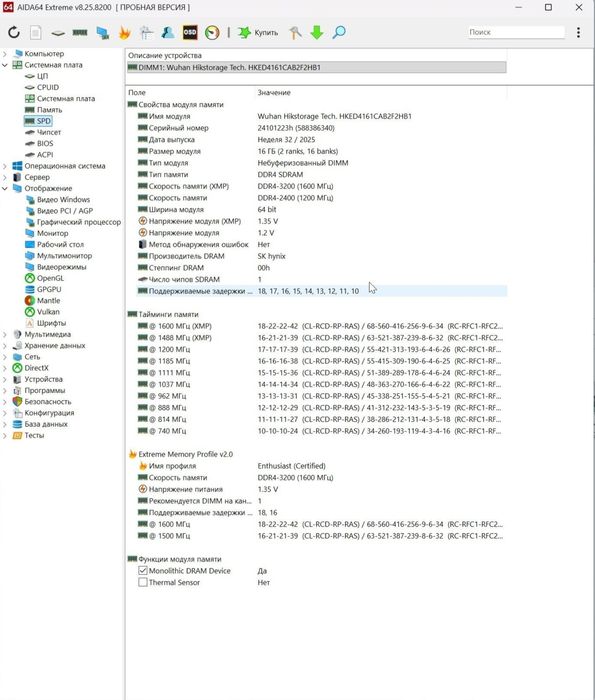
Task: Click the green download arrow icon
Action: coord(317,32)
